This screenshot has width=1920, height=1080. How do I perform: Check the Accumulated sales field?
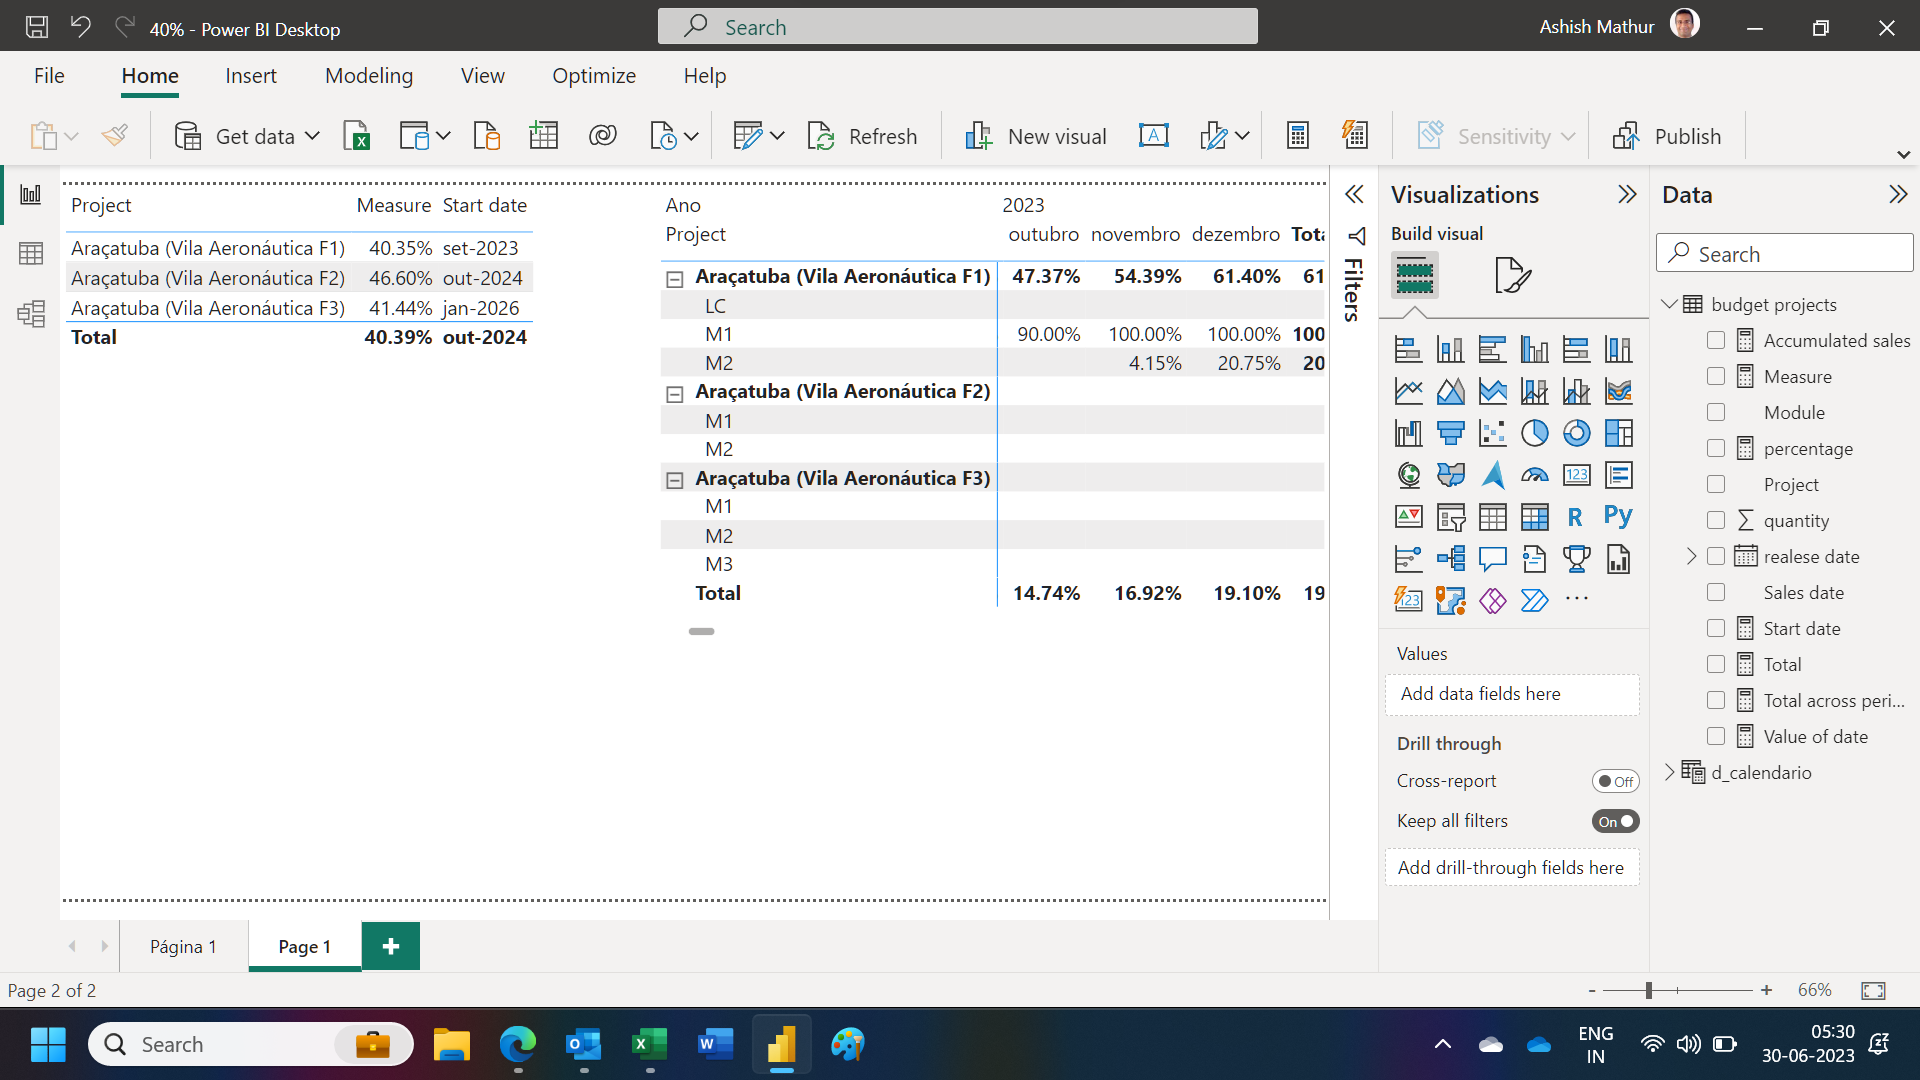pos(1716,340)
